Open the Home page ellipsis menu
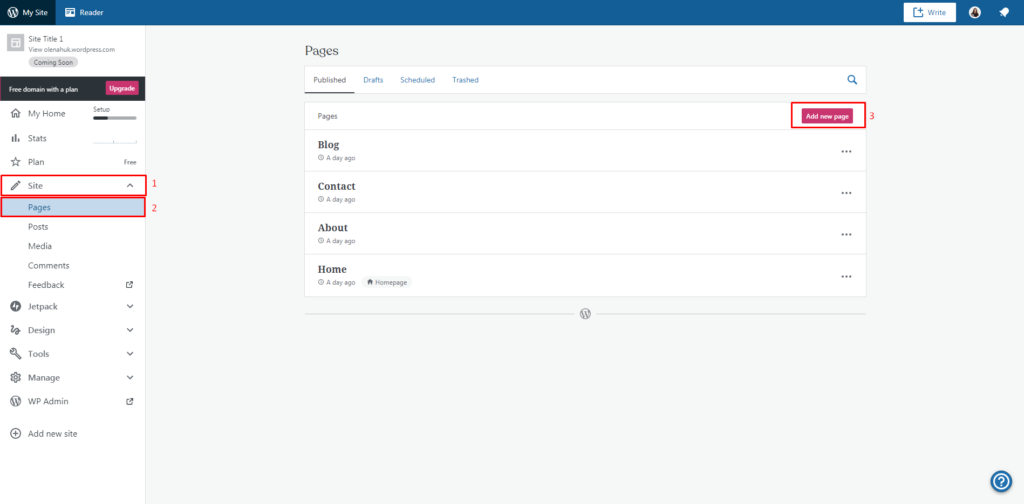 tap(846, 276)
